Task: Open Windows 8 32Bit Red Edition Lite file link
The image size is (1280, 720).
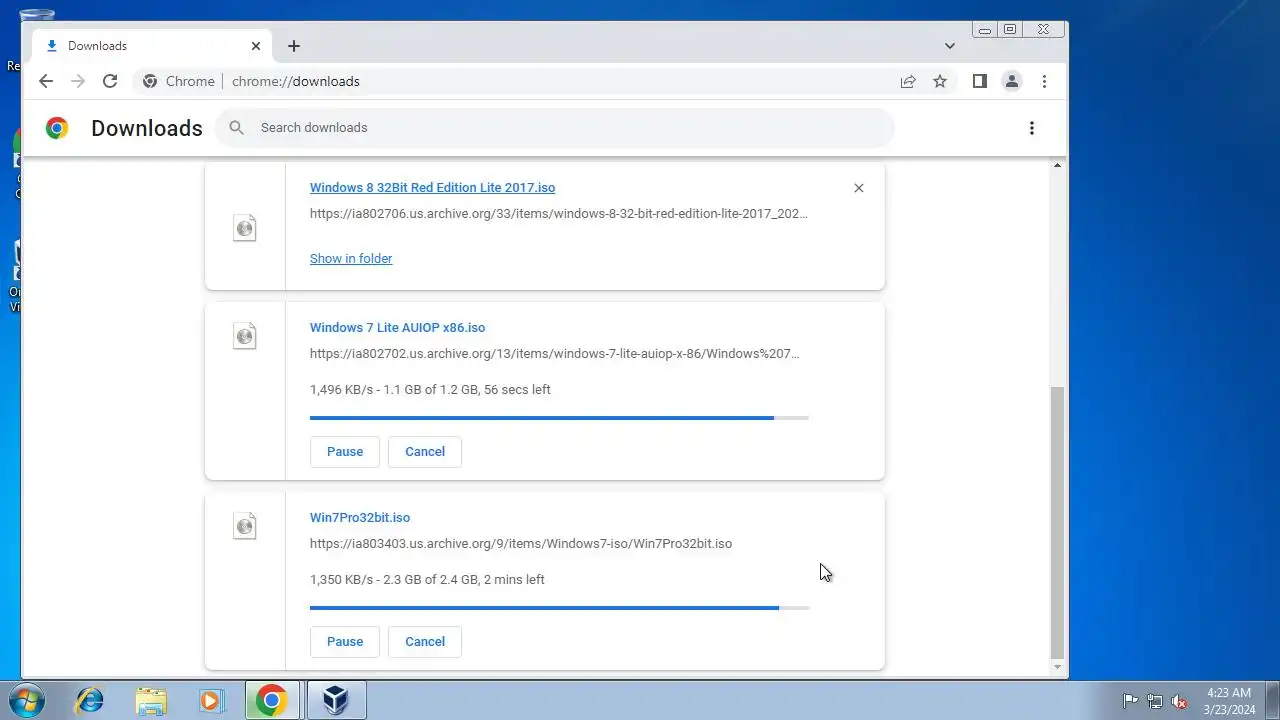Action: 432,188
